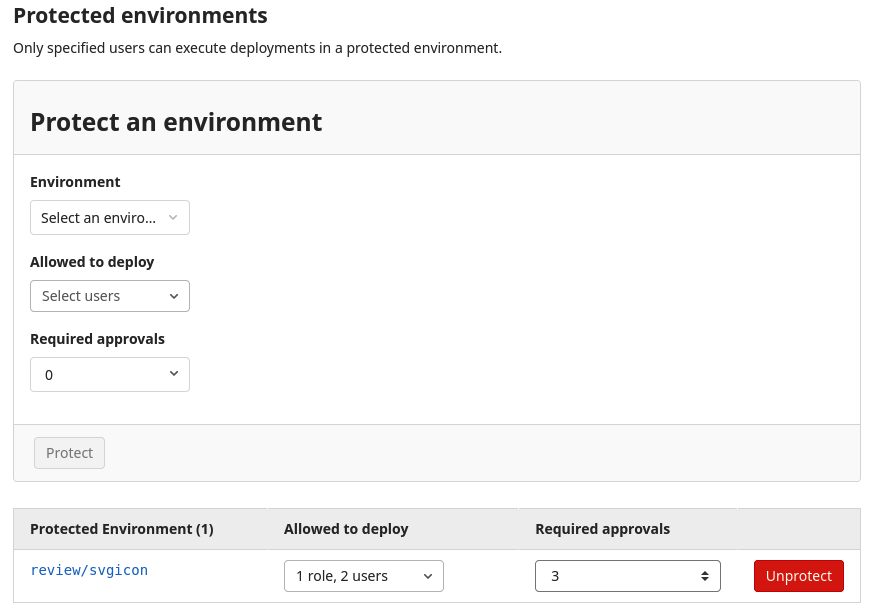Open the review/svgicon environment link
This screenshot has height=616, width=874.
tap(89, 570)
